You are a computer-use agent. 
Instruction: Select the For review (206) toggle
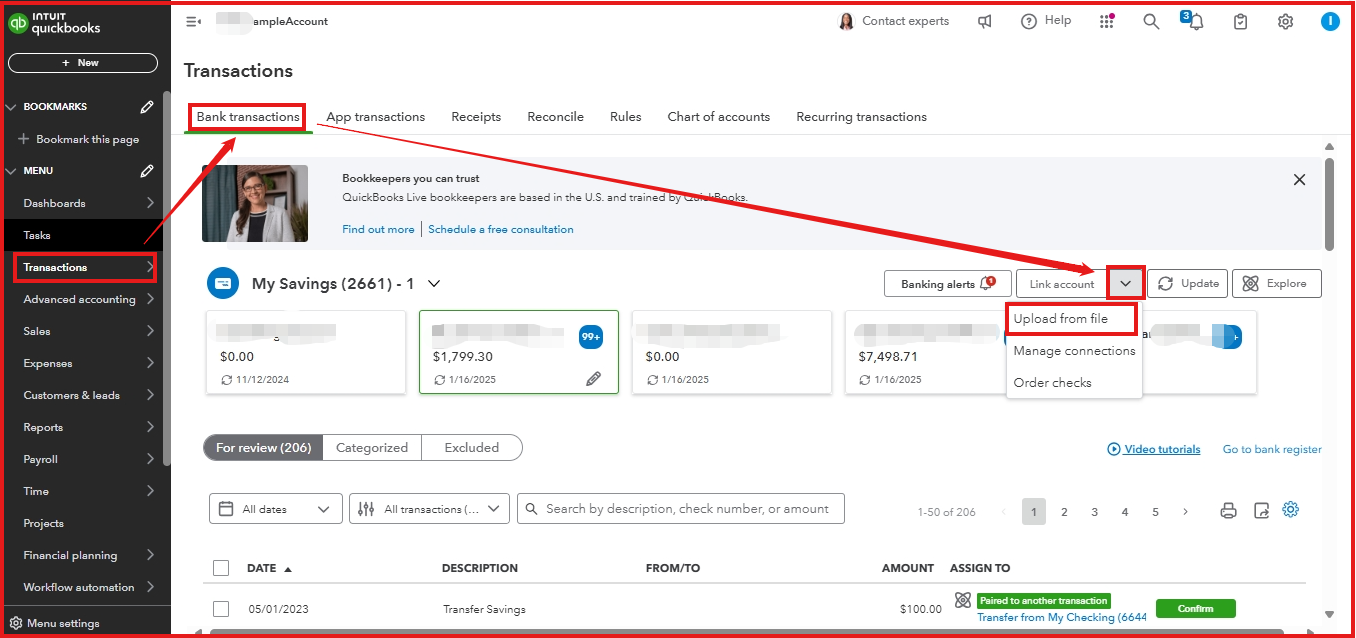click(x=263, y=448)
